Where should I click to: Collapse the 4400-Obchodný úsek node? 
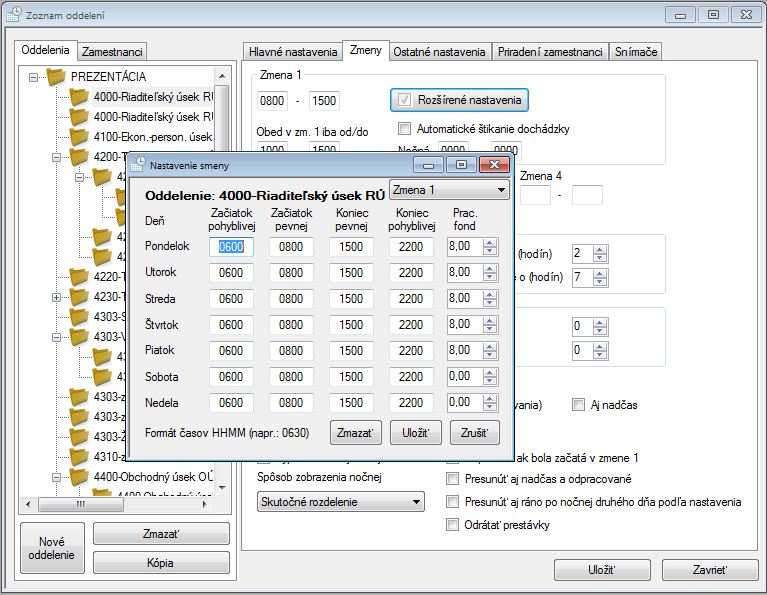(56, 477)
